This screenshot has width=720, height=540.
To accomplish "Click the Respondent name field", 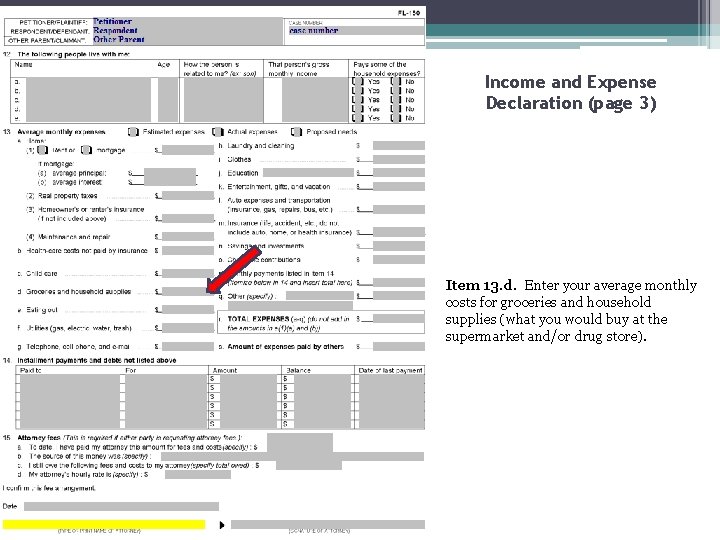I will coord(187,31).
